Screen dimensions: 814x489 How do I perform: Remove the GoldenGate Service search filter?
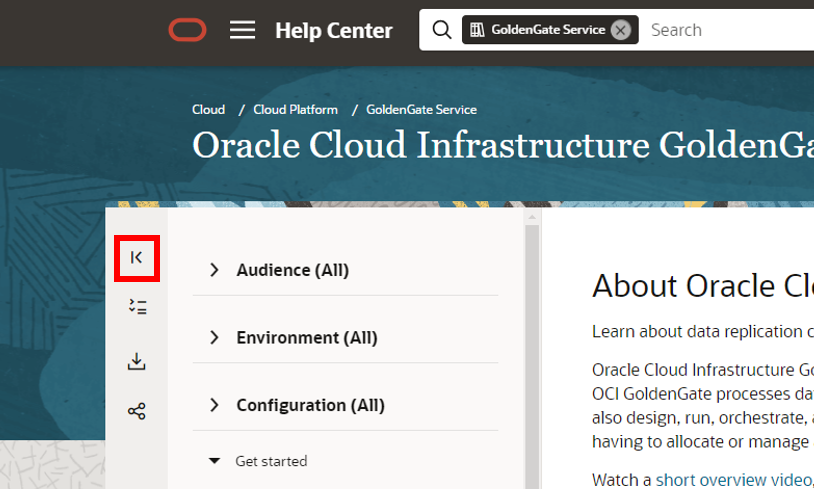tap(620, 30)
